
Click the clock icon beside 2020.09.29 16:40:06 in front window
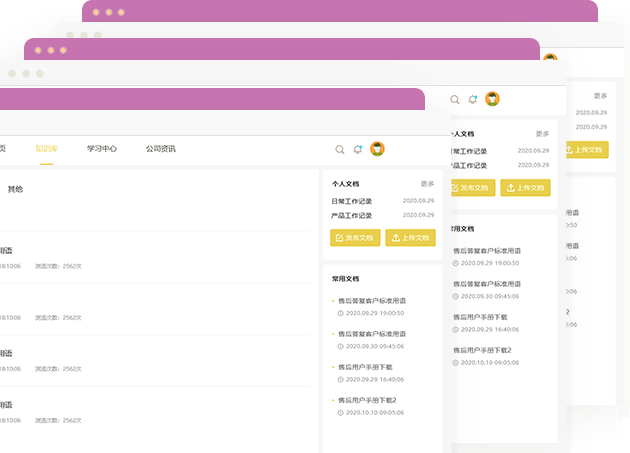coord(341,379)
